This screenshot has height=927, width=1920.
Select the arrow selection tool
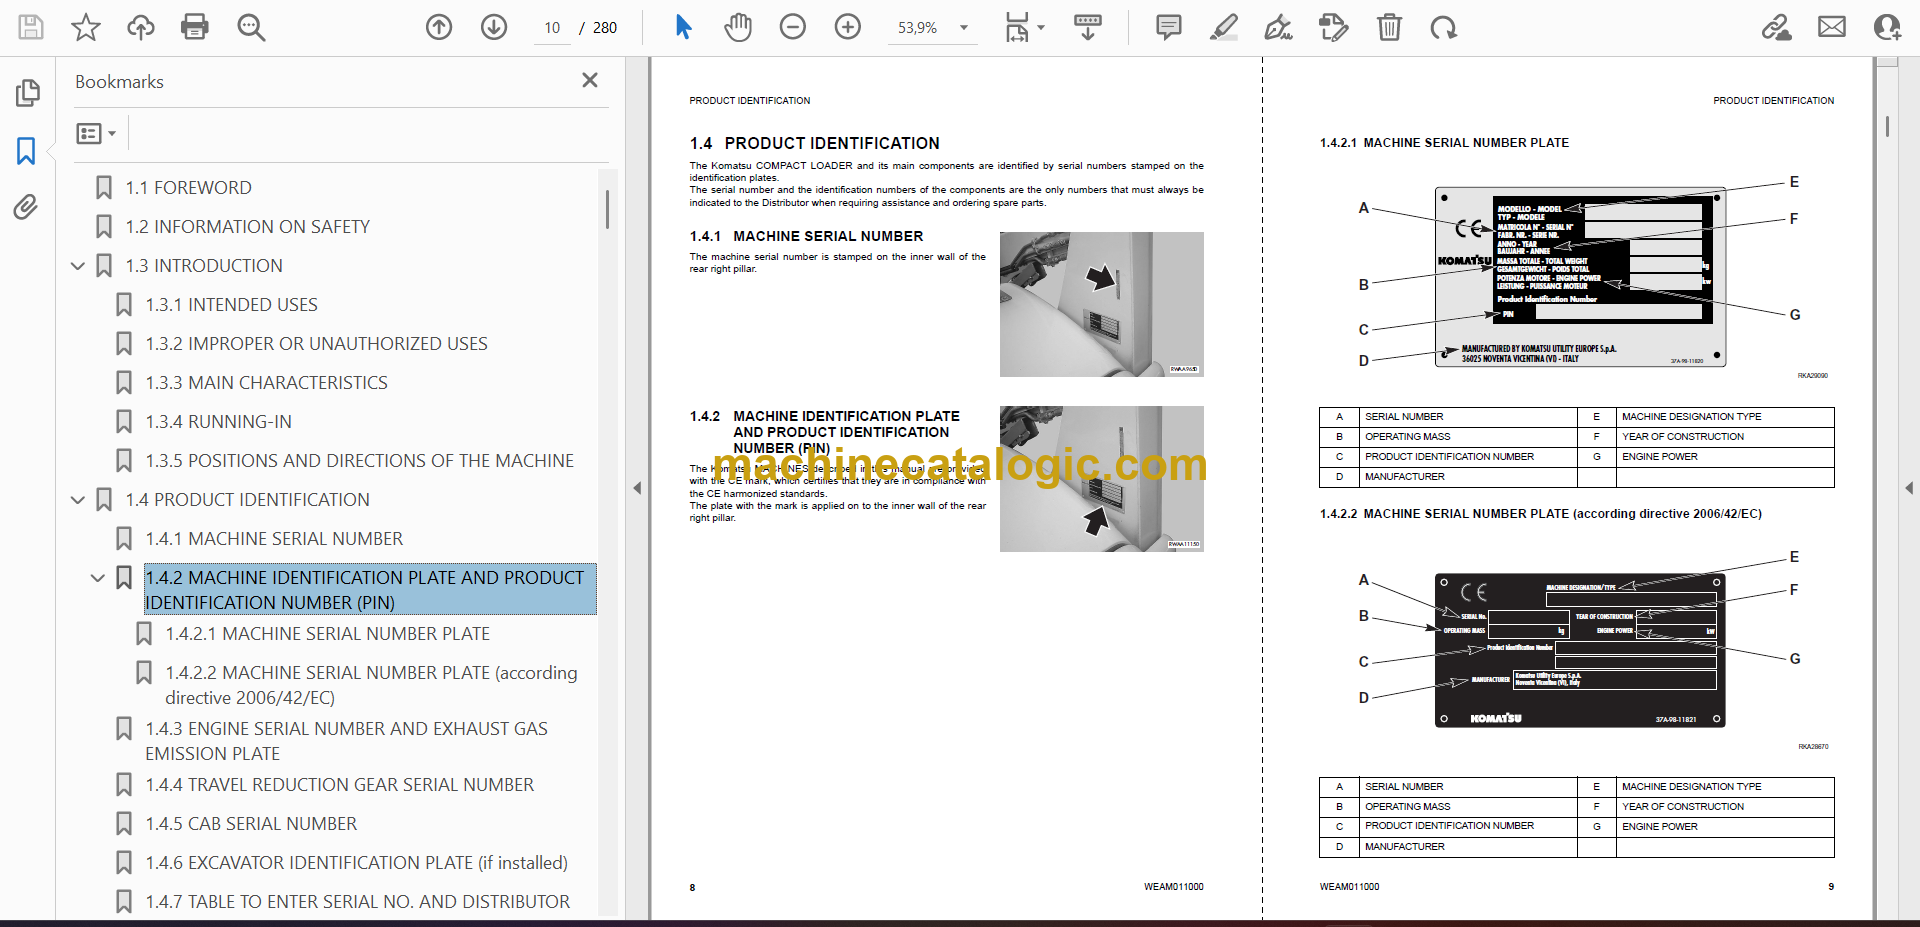pos(683,27)
